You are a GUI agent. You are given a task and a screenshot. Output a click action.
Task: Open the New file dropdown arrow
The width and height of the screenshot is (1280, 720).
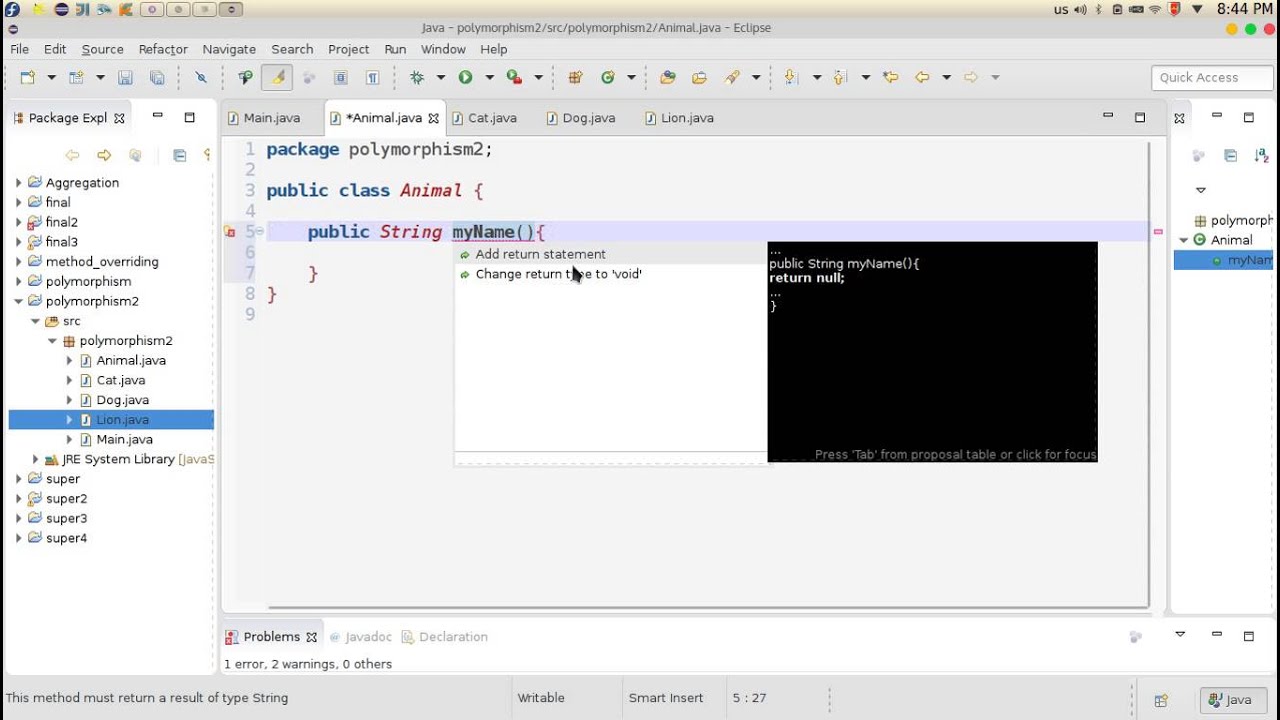(x=51, y=77)
